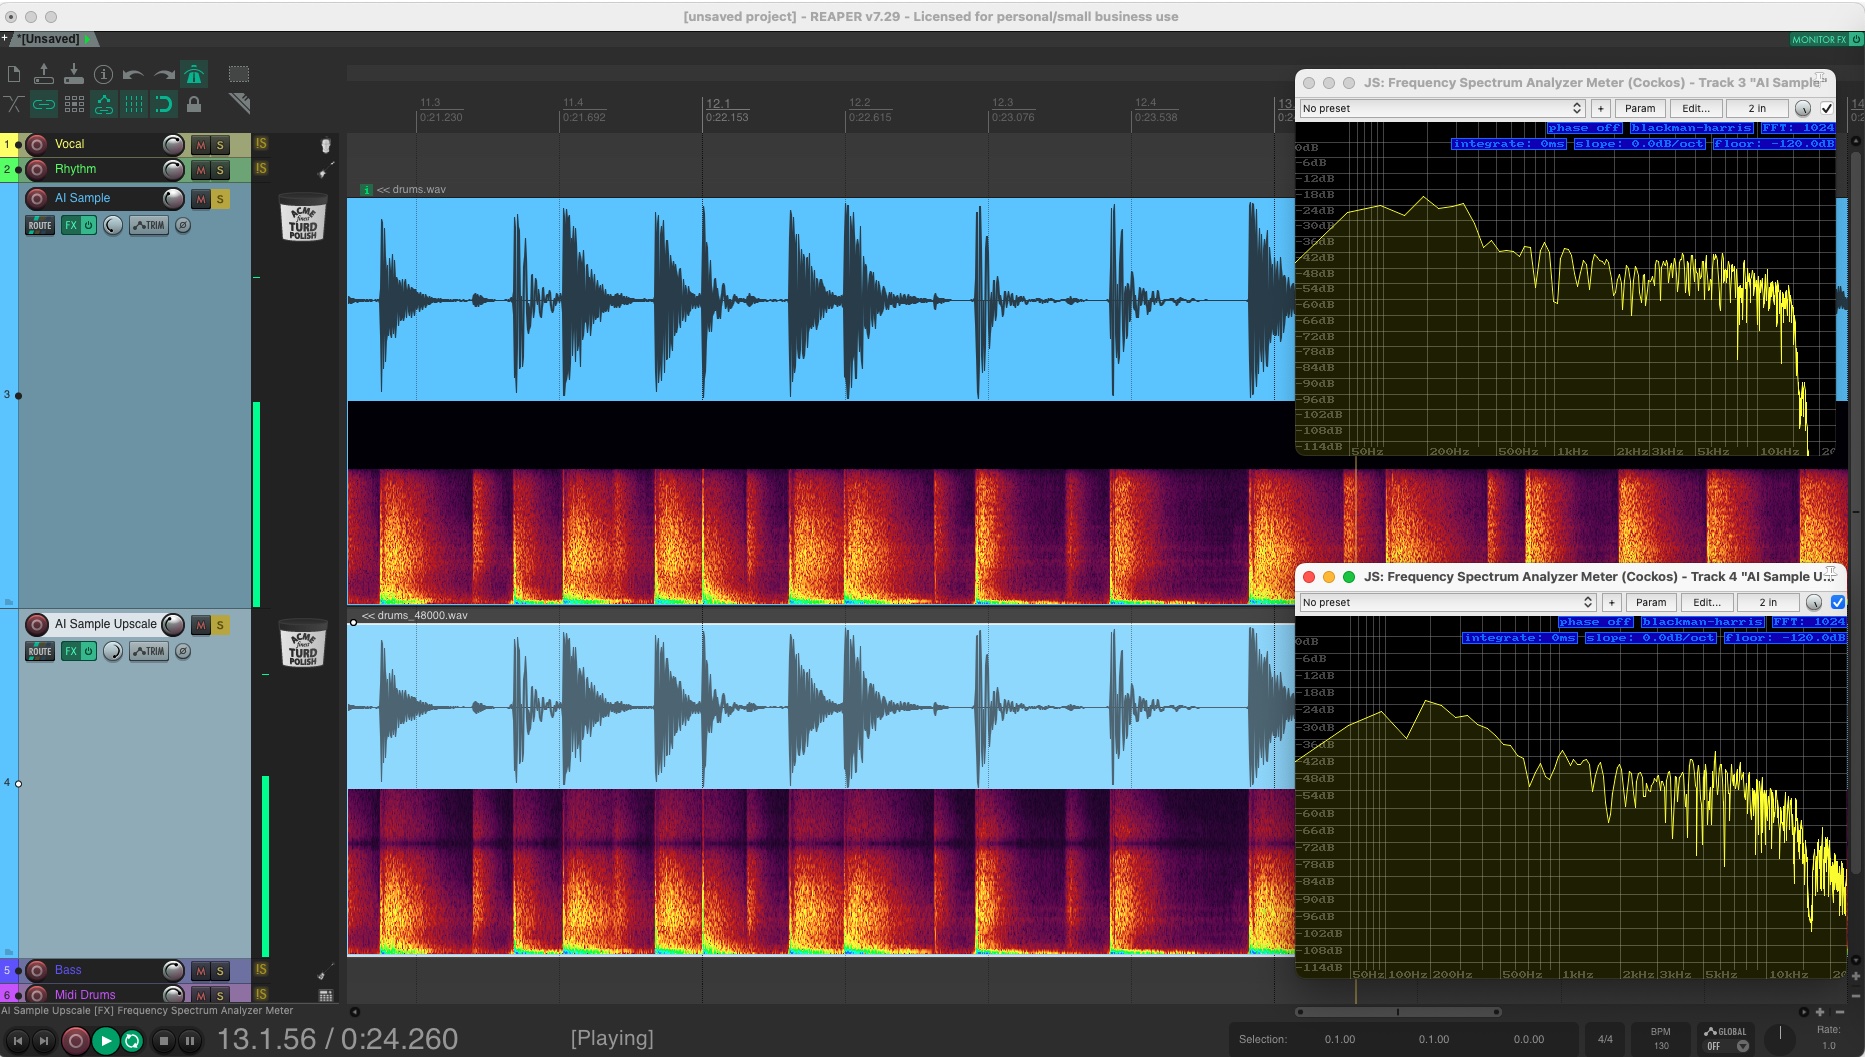Click TRIM envelope button on AI Sample track

[x=149, y=225]
